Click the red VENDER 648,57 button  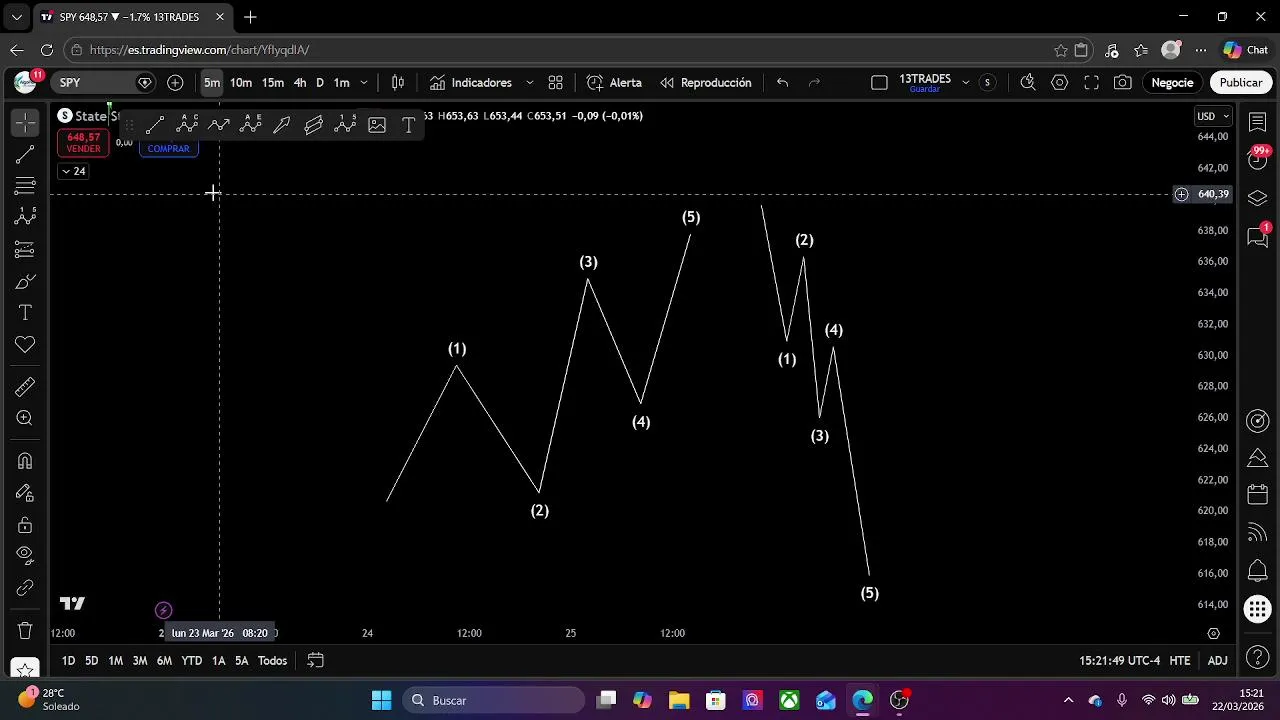point(83,143)
